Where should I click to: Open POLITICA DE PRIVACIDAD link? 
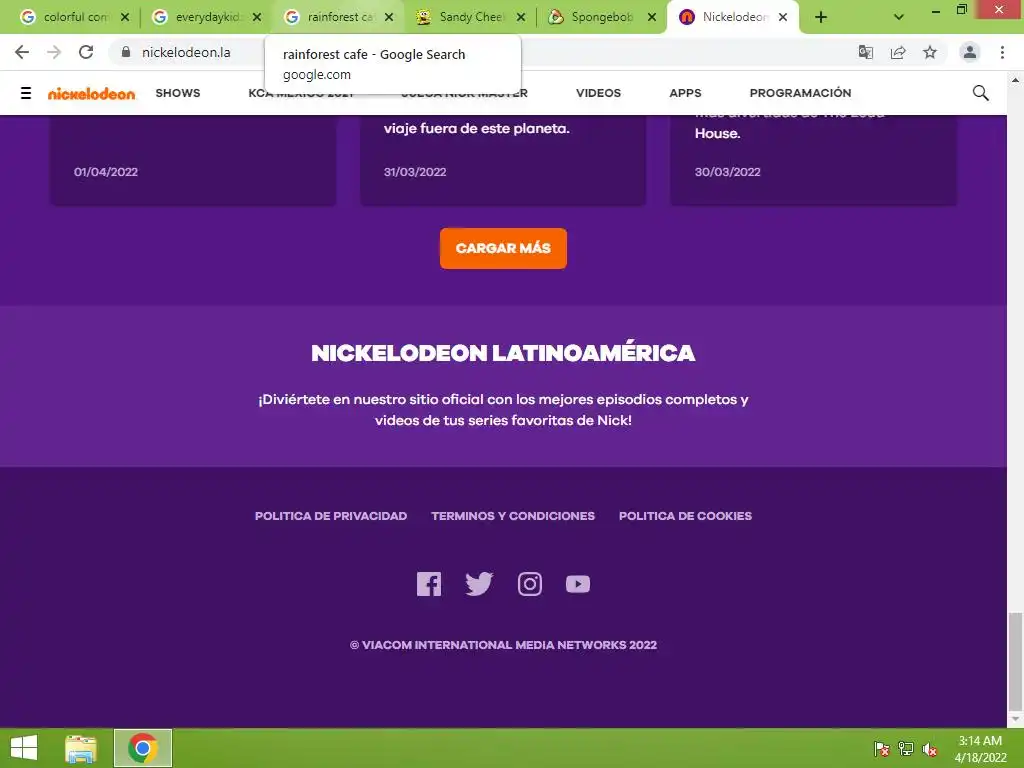click(x=330, y=516)
